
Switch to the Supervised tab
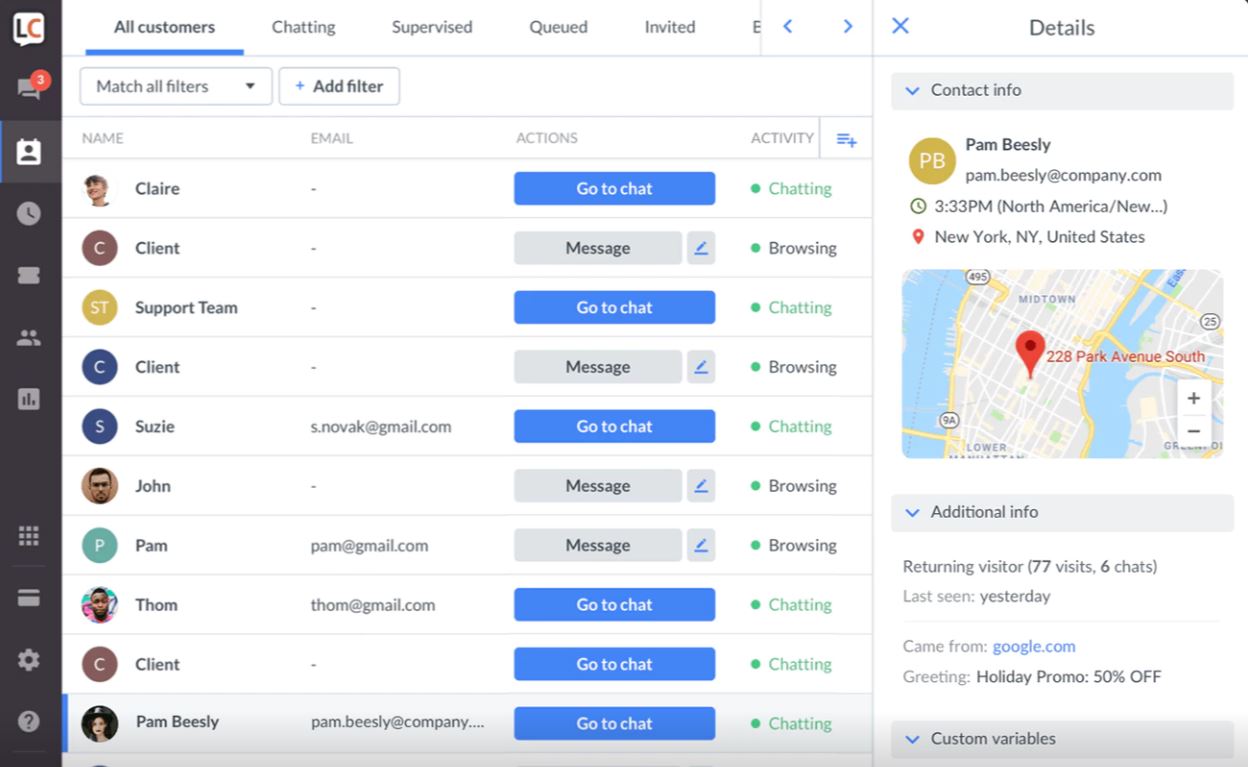(432, 27)
